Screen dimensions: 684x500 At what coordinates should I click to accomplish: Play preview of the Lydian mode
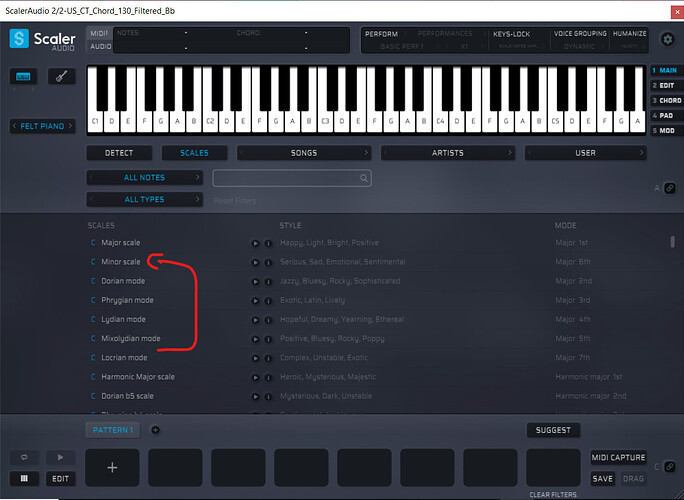255,320
